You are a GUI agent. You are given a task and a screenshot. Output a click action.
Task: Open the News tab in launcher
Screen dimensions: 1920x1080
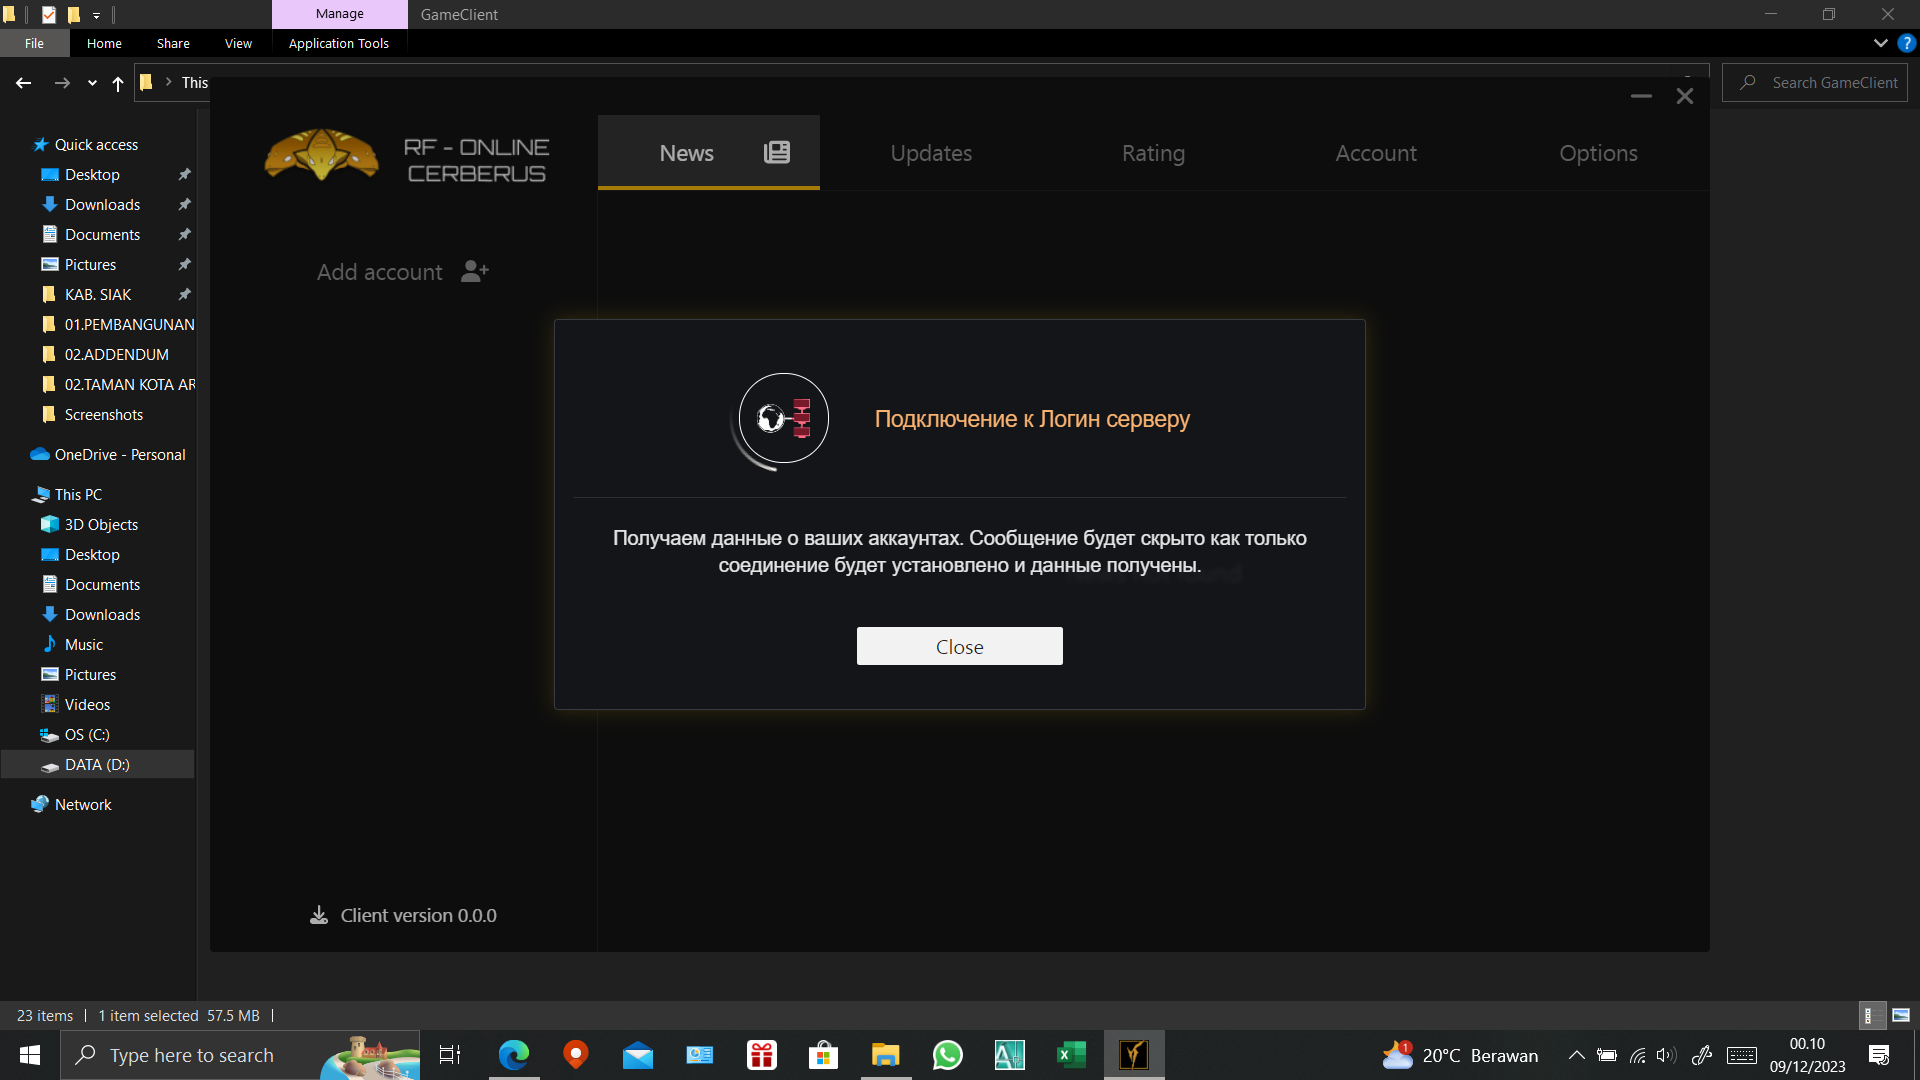(x=708, y=152)
